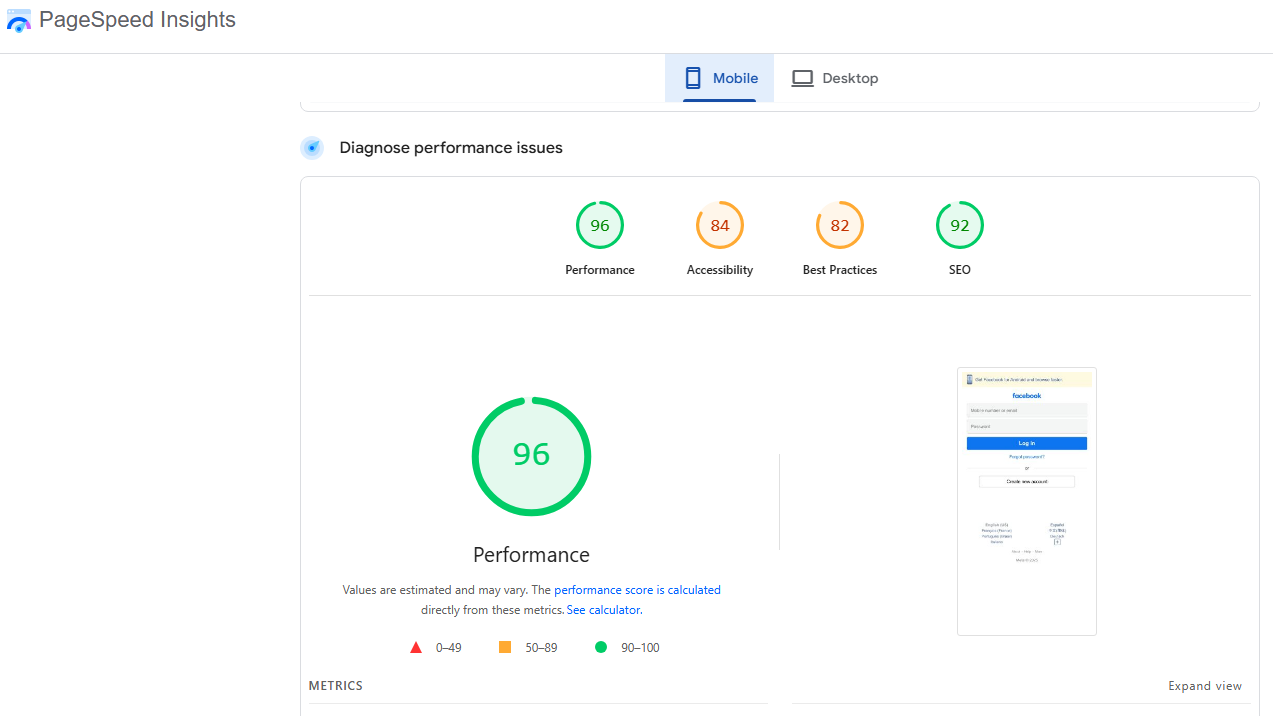Click the green circle 90–100 legend icon

tap(601, 647)
